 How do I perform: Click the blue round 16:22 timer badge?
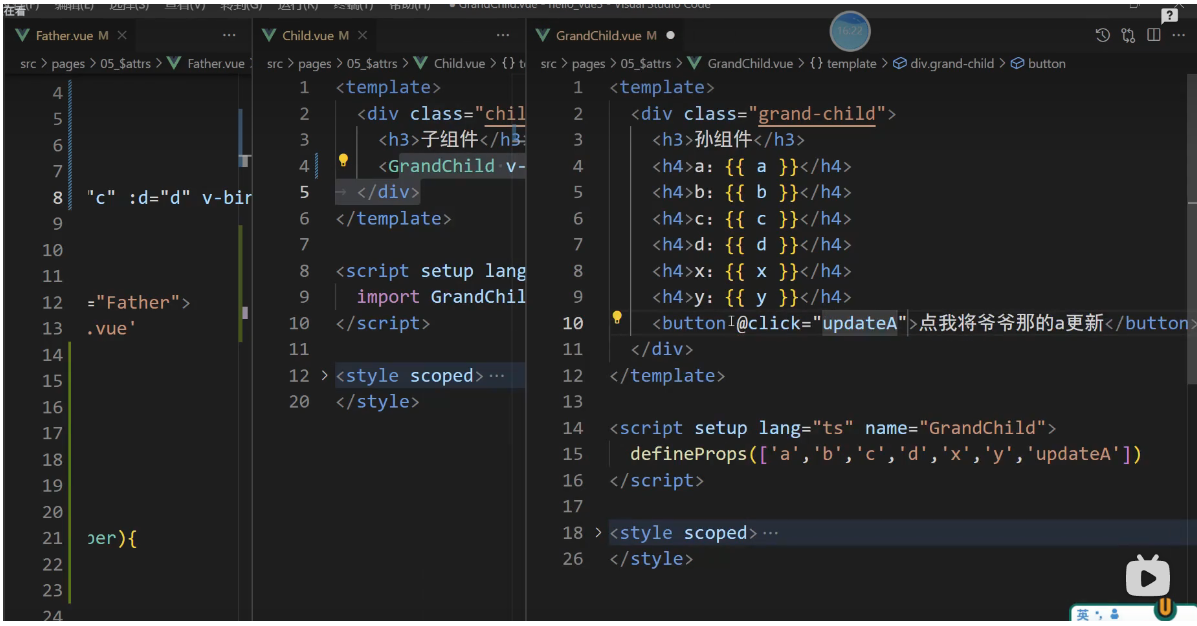(x=850, y=31)
